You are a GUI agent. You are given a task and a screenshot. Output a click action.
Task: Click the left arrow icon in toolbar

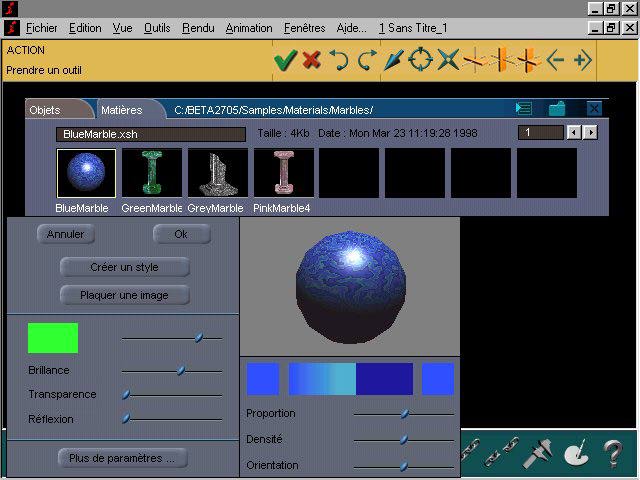click(x=555, y=60)
